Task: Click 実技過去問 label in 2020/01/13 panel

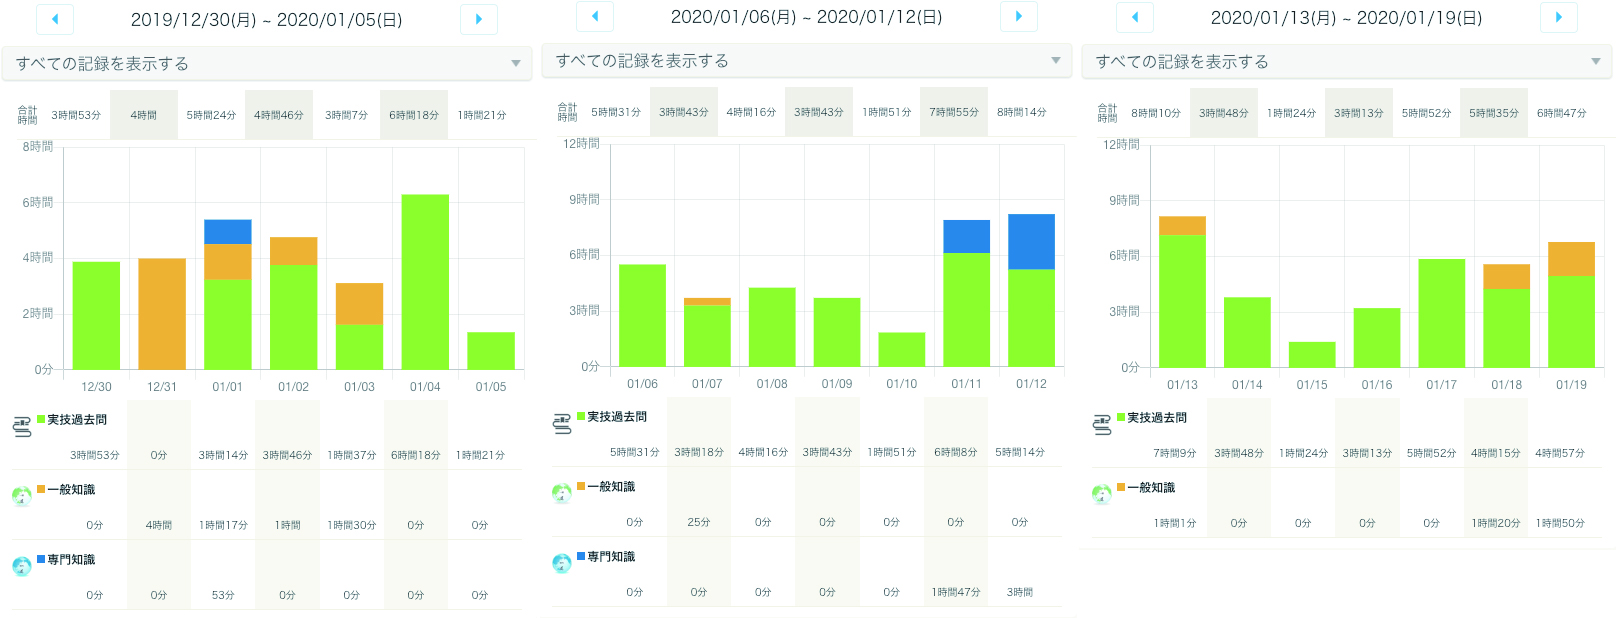Action: [1157, 418]
